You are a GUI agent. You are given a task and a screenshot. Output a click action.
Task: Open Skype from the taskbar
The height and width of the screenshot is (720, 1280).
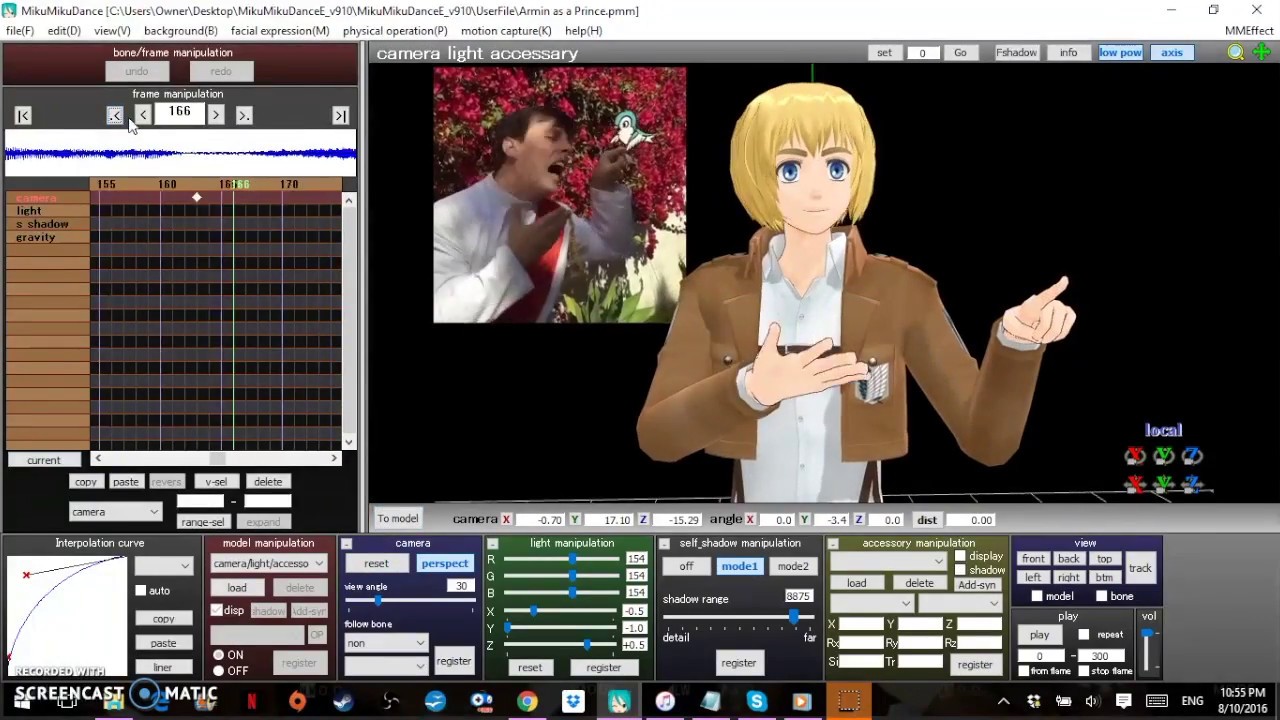pos(757,701)
